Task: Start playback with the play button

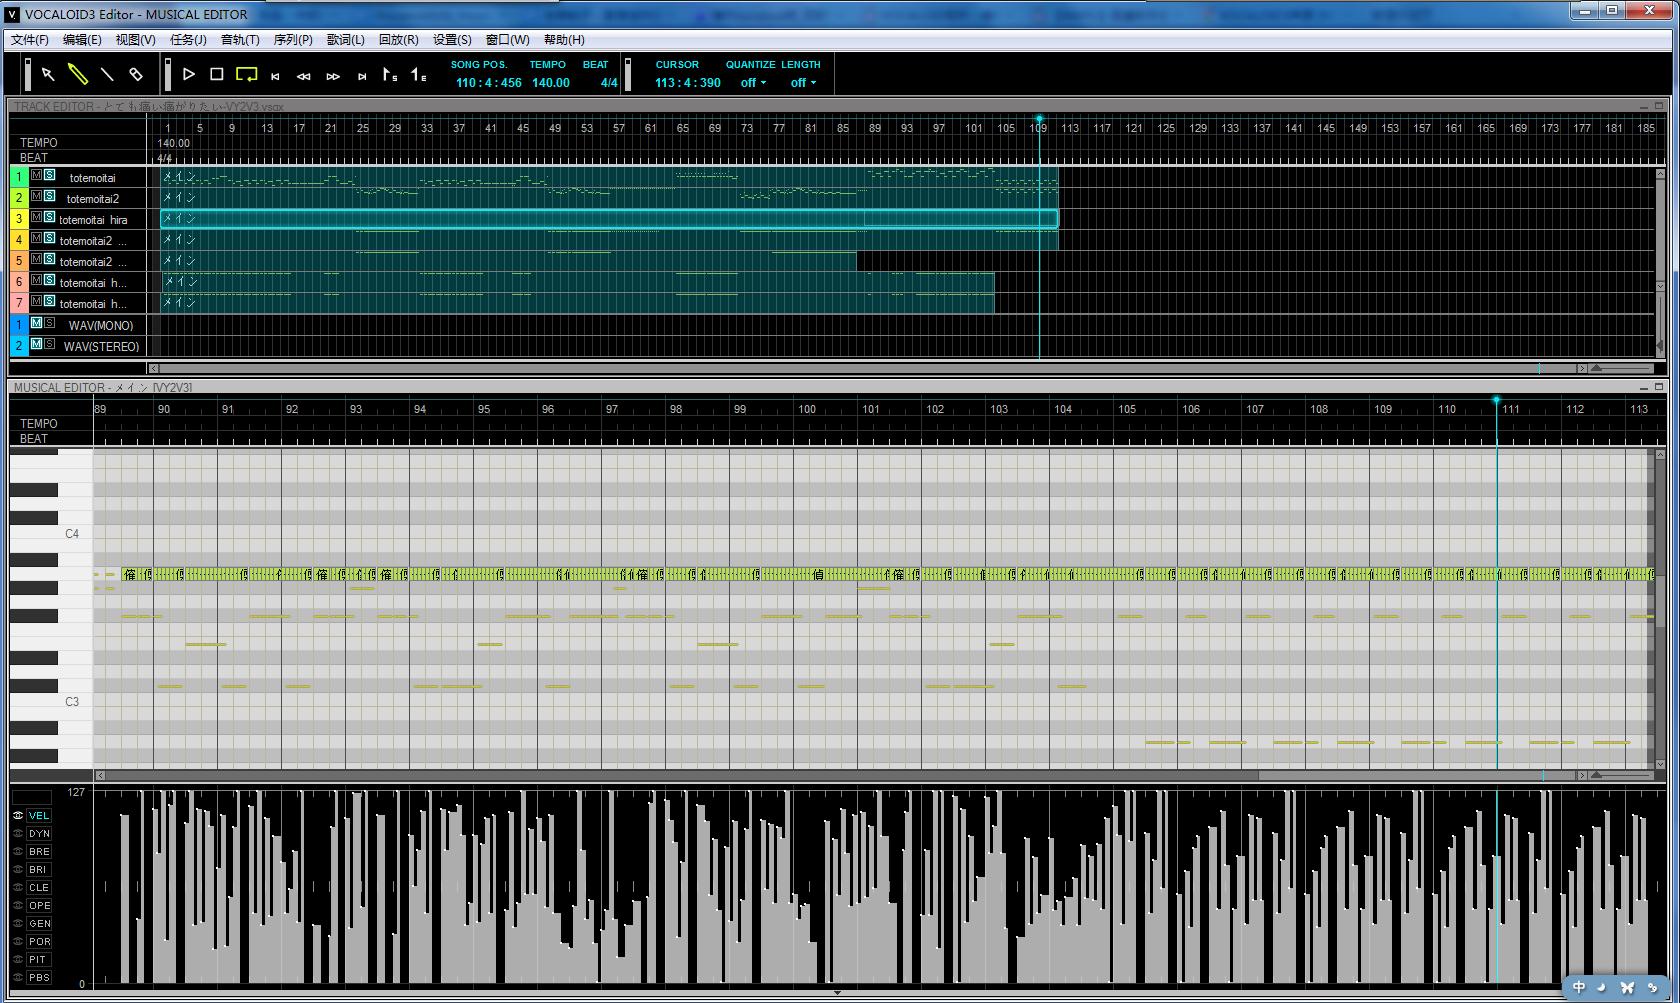Action: tap(188, 75)
